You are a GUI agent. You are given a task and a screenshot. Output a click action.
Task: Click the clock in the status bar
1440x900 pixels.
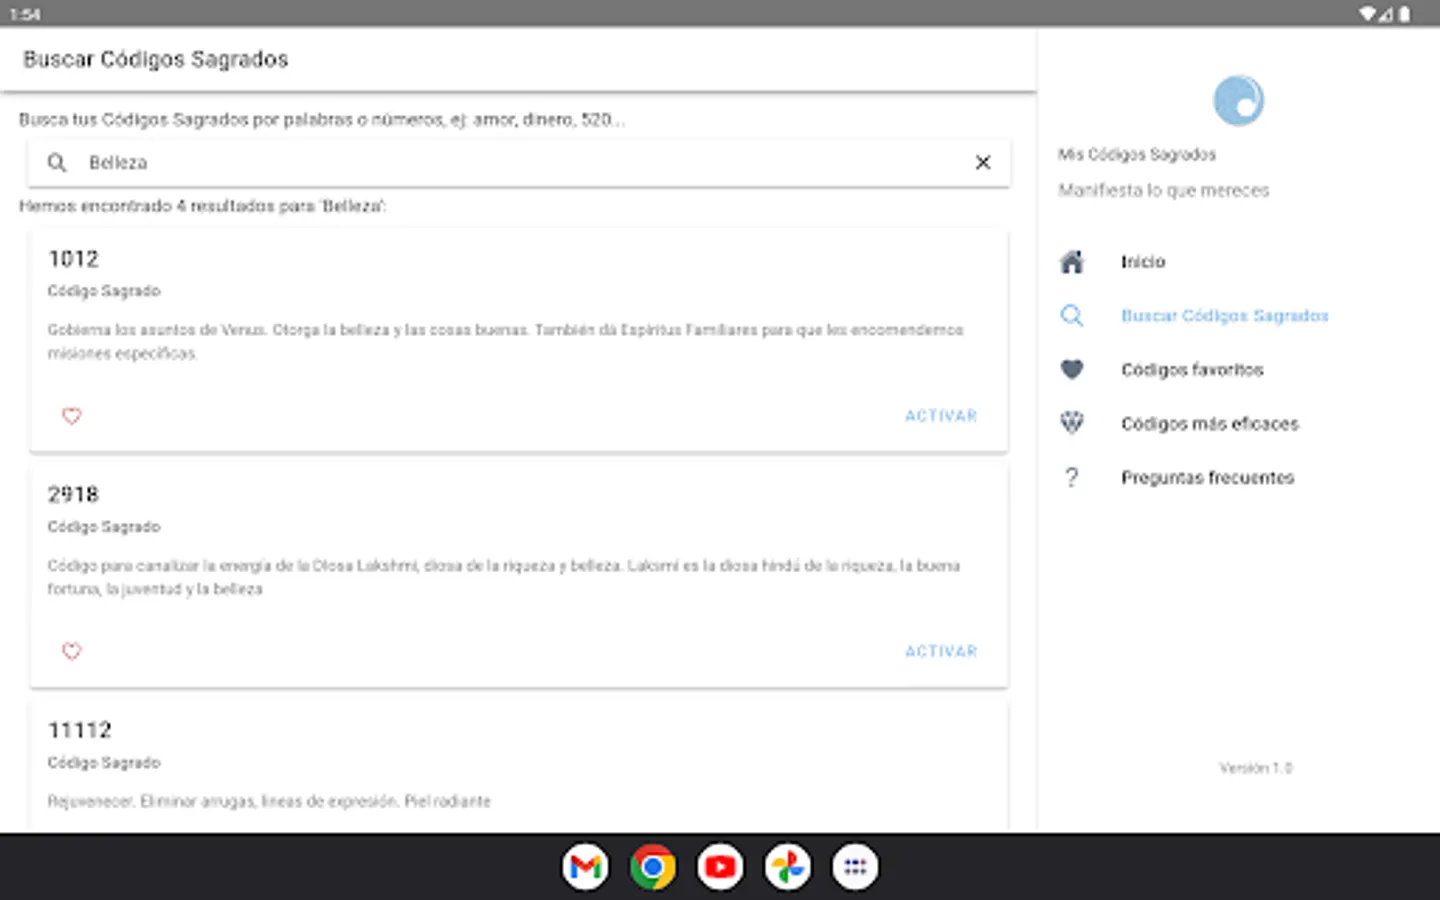coord(25,14)
